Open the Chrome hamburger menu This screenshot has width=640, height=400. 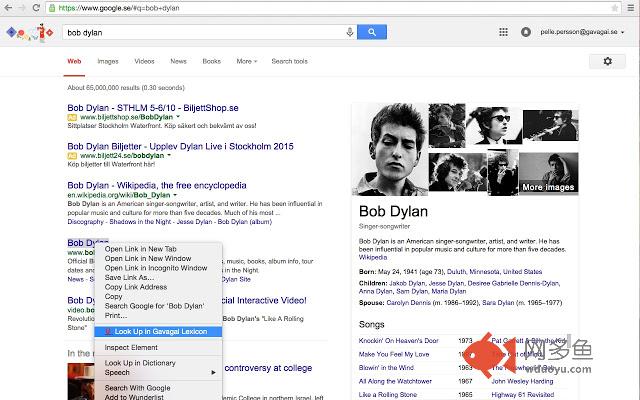[x=631, y=8]
